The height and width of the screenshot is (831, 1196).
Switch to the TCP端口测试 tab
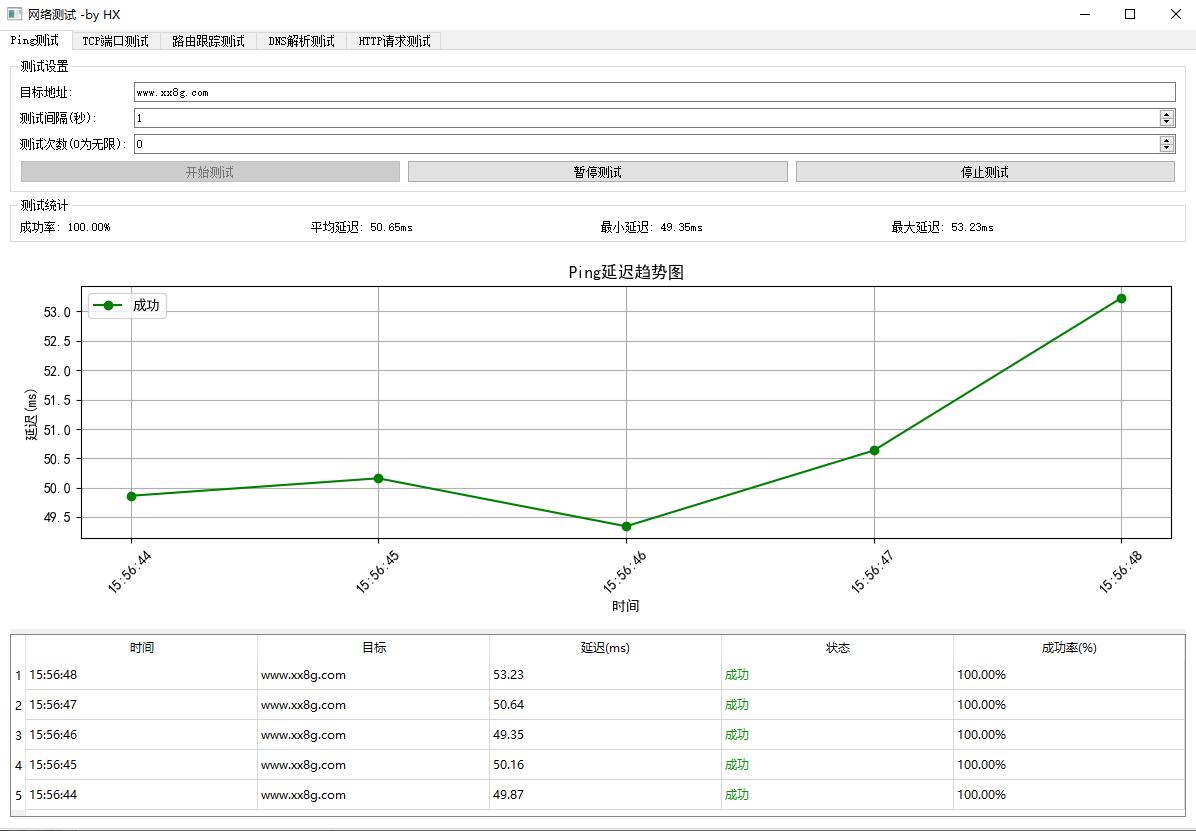click(115, 41)
